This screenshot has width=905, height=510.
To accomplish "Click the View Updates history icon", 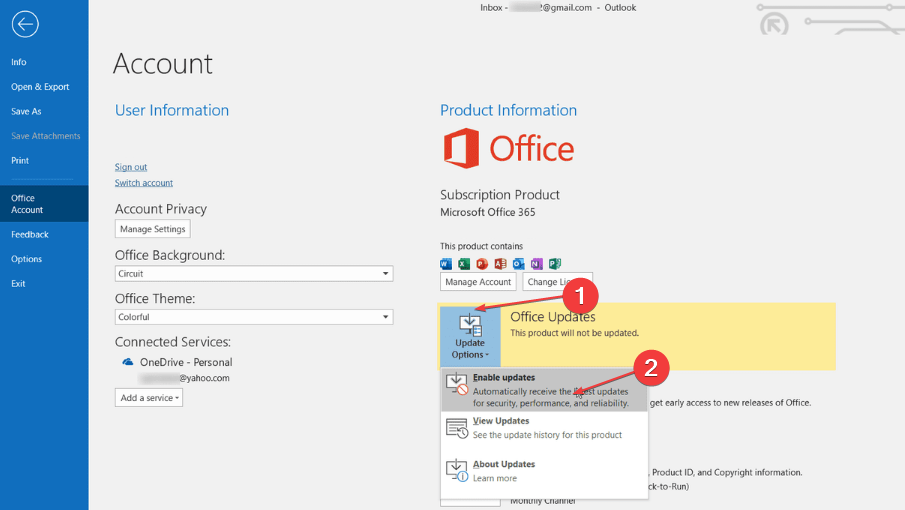I will (457, 428).
